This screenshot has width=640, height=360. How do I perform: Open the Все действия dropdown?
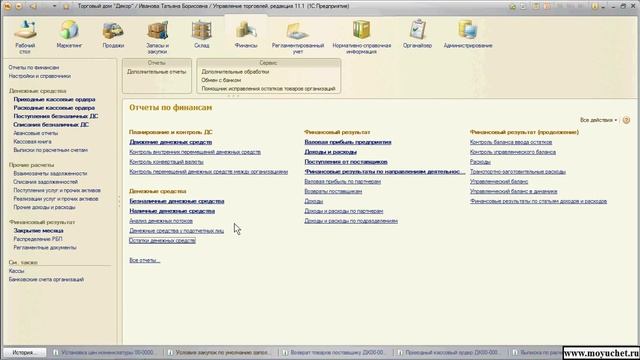click(x=598, y=120)
